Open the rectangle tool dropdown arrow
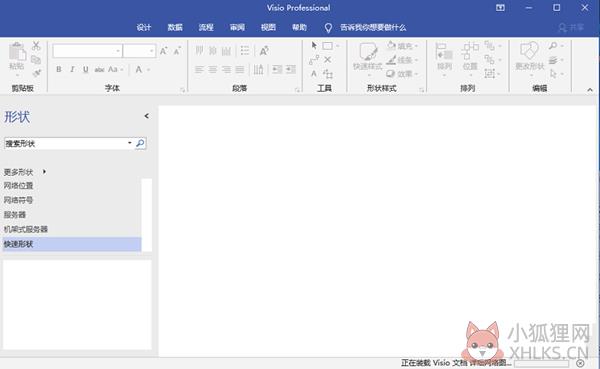Viewport: 600px width, 369px height. click(338, 46)
